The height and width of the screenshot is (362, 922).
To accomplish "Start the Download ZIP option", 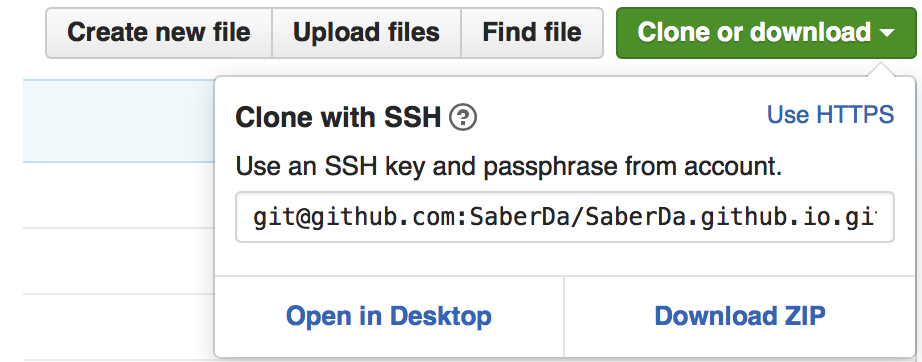I will point(740,316).
